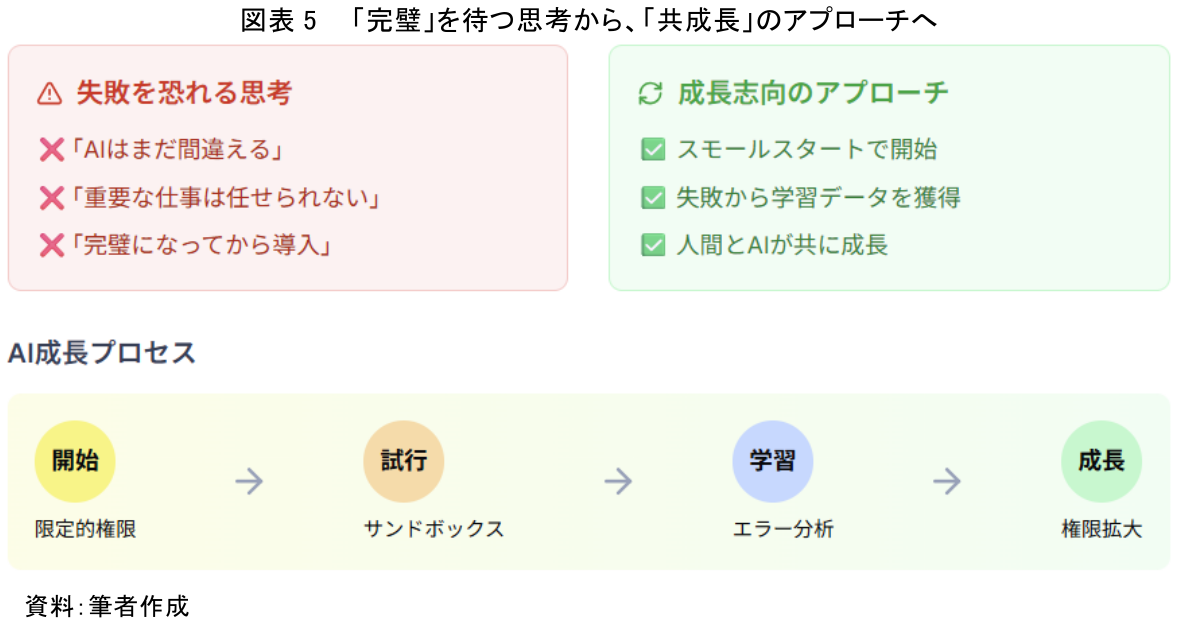Click the blue 学習 circle
The height and width of the screenshot is (624, 1179).
pyautogui.click(x=772, y=461)
